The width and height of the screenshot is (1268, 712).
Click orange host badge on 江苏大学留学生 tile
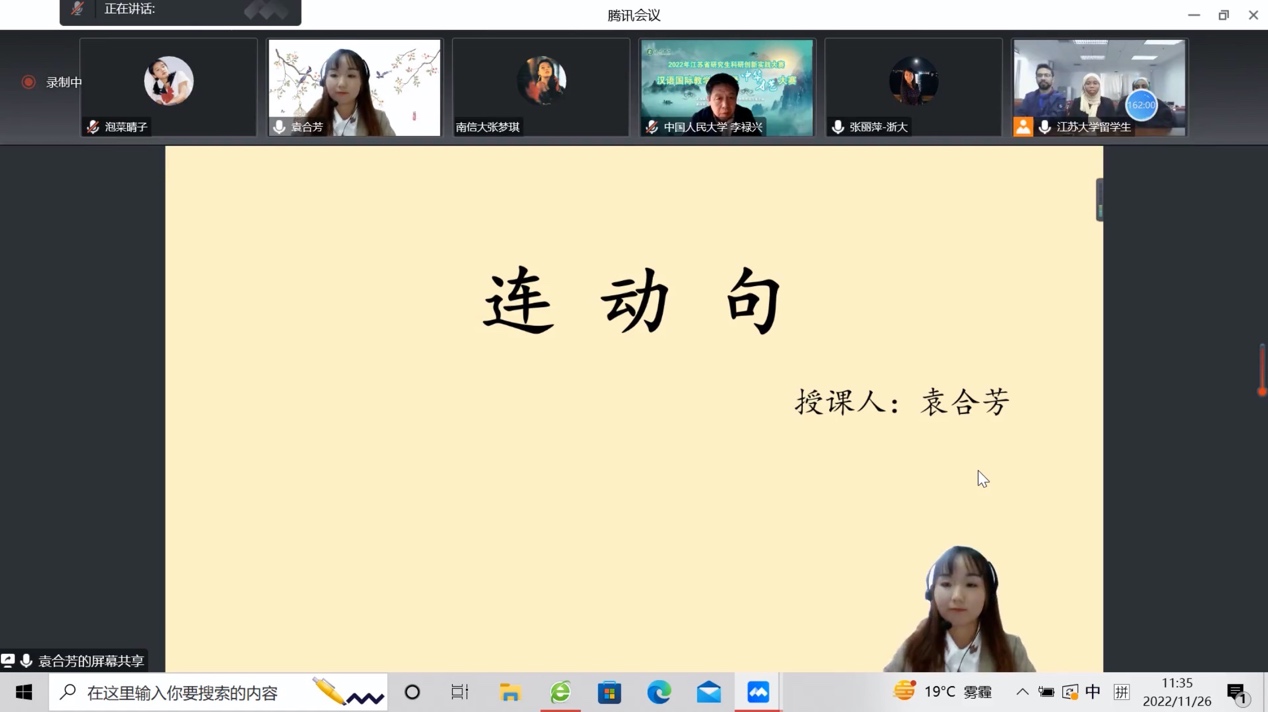click(1023, 127)
